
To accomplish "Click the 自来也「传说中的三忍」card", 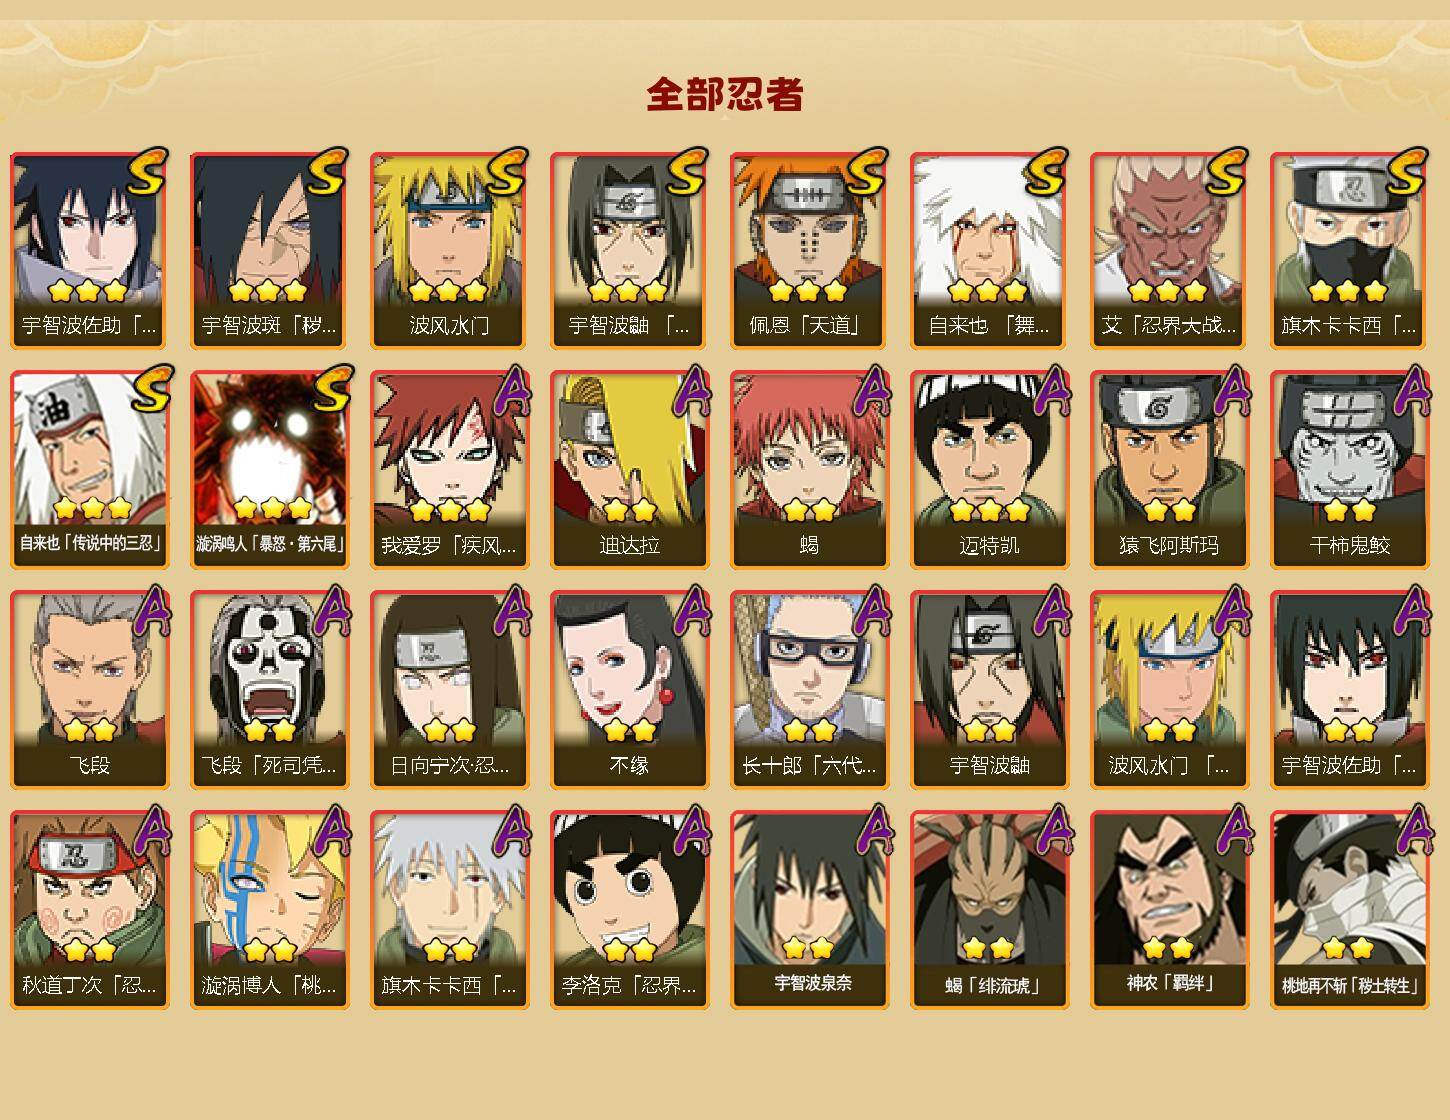I will (x=89, y=470).
